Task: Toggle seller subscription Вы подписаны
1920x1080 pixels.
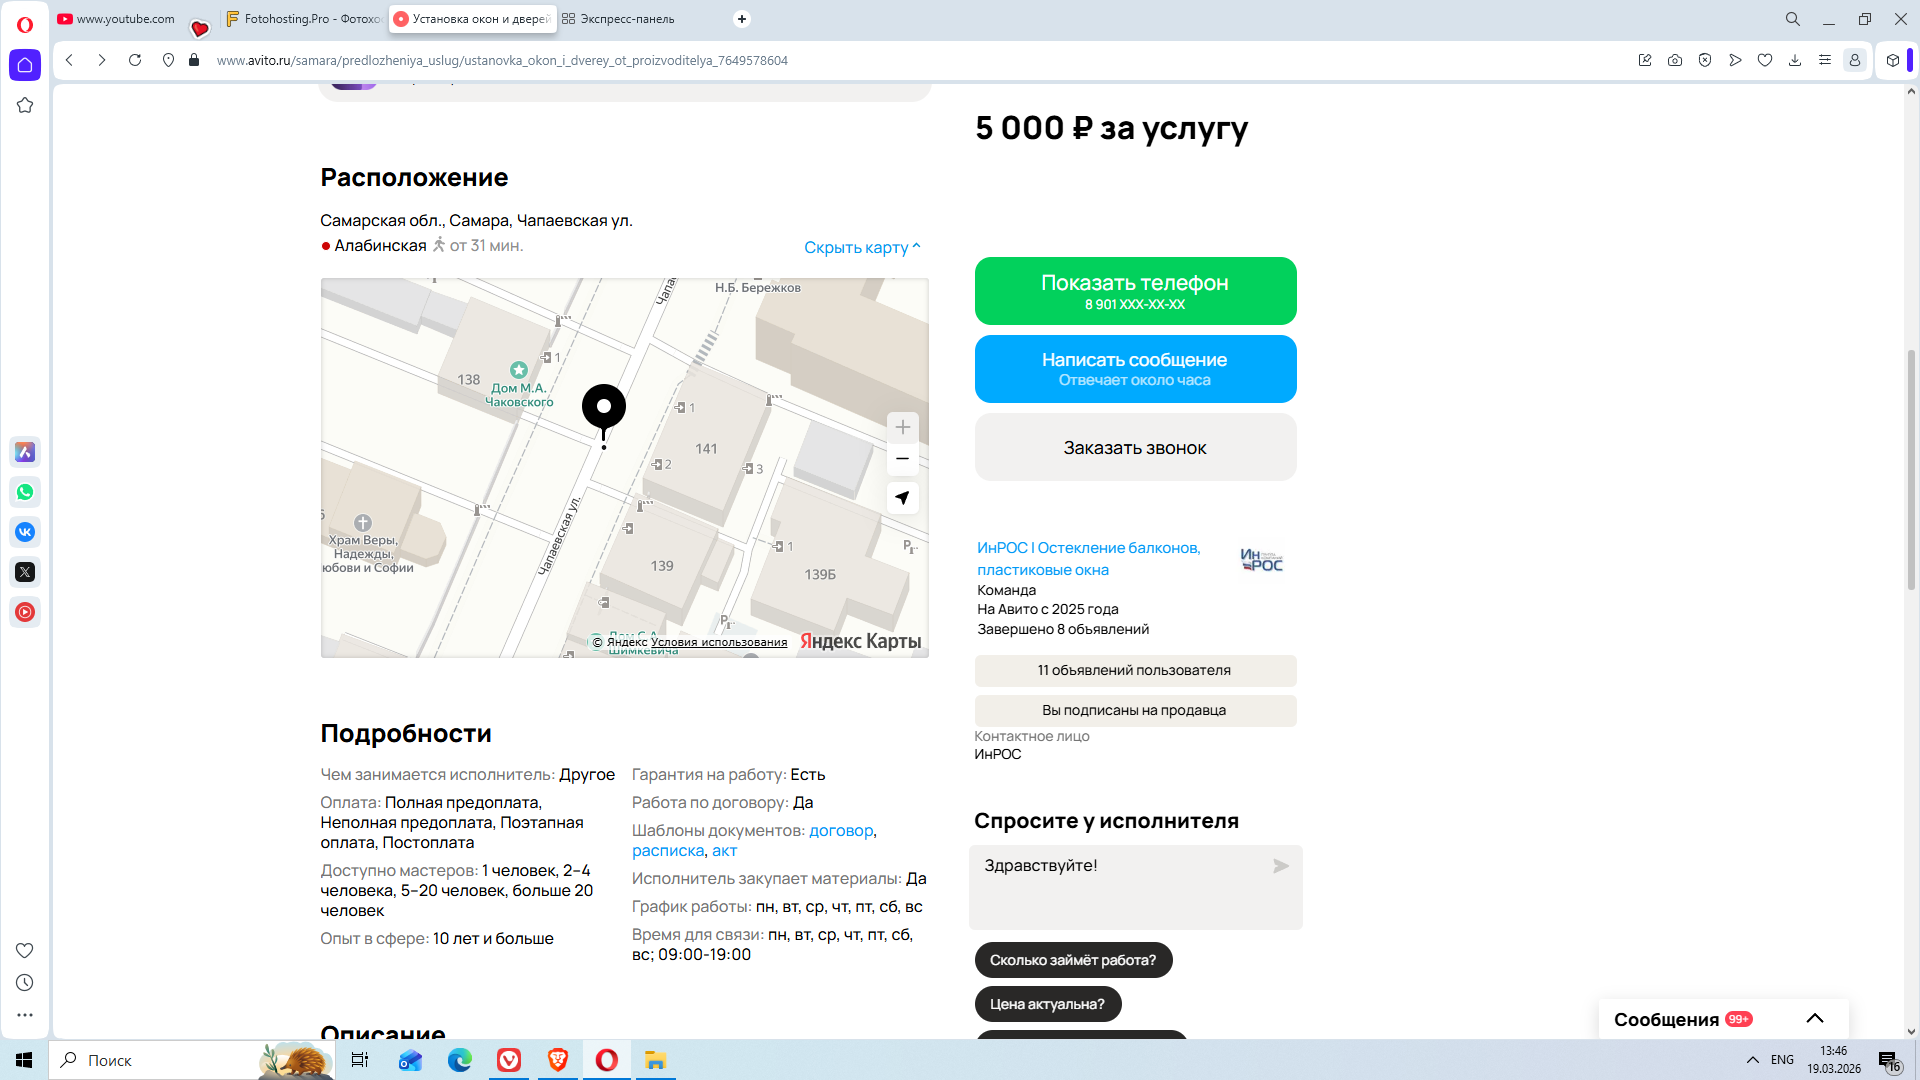Action: [1135, 710]
